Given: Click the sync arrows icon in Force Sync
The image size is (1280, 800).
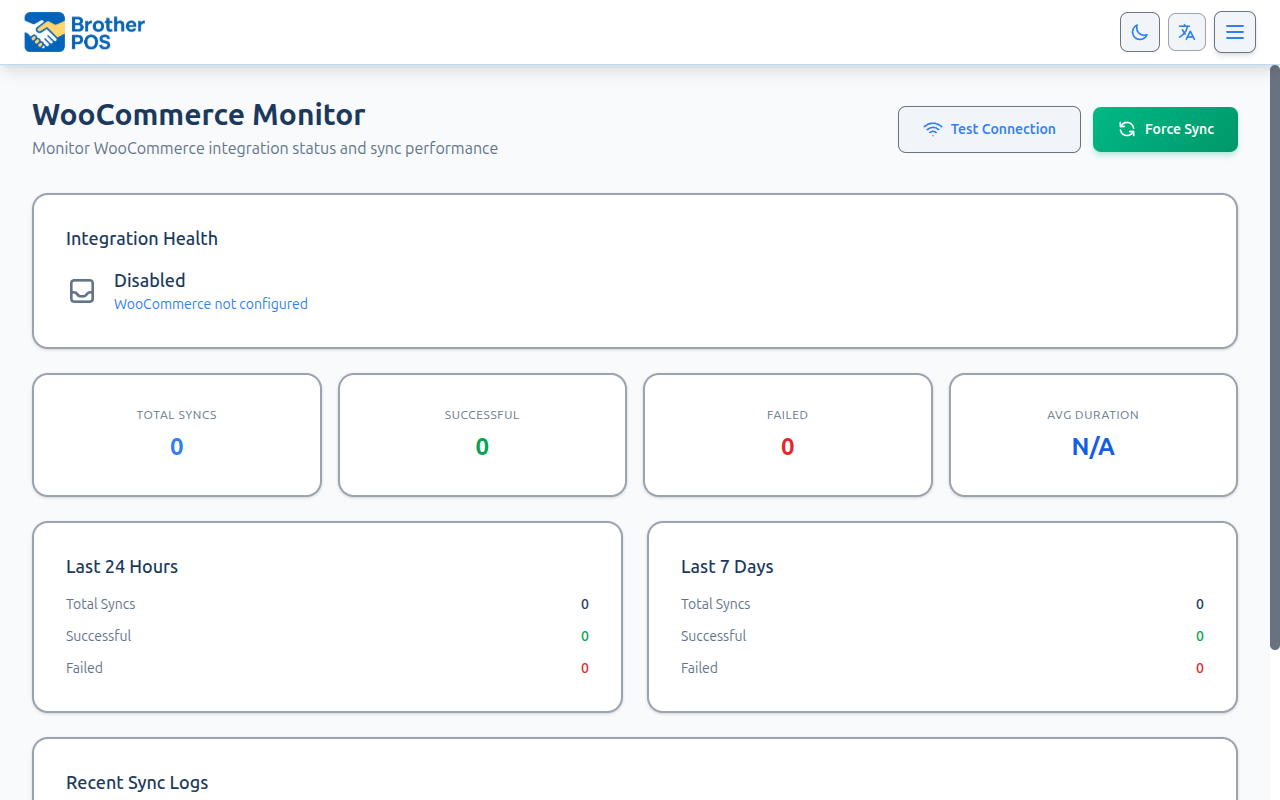Looking at the screenshot, I should tap(1127, 129).
